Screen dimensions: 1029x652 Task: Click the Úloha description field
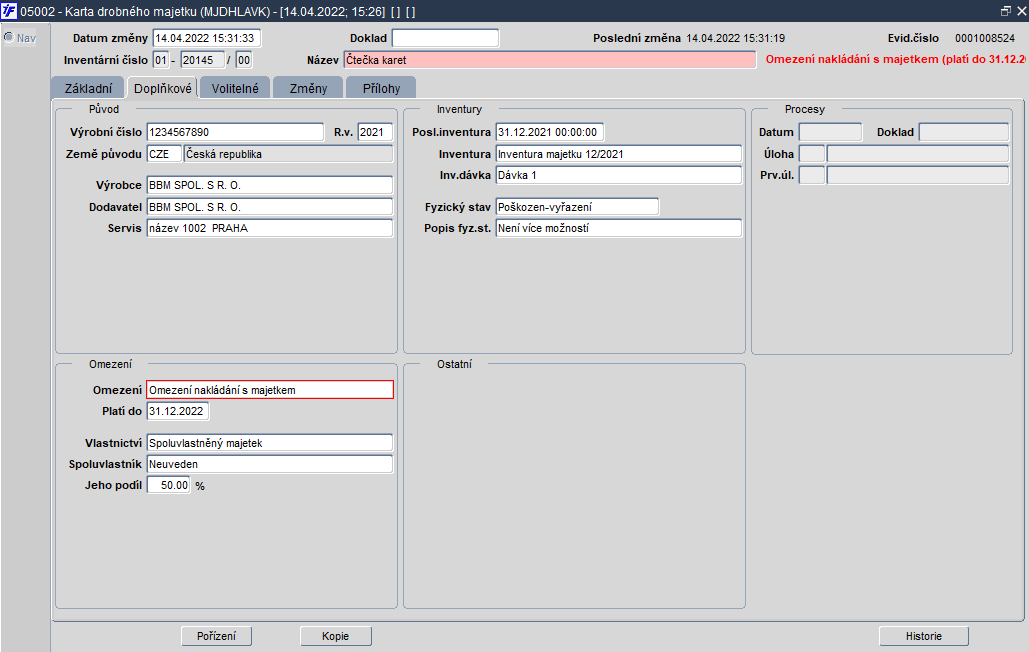point(917,154)
